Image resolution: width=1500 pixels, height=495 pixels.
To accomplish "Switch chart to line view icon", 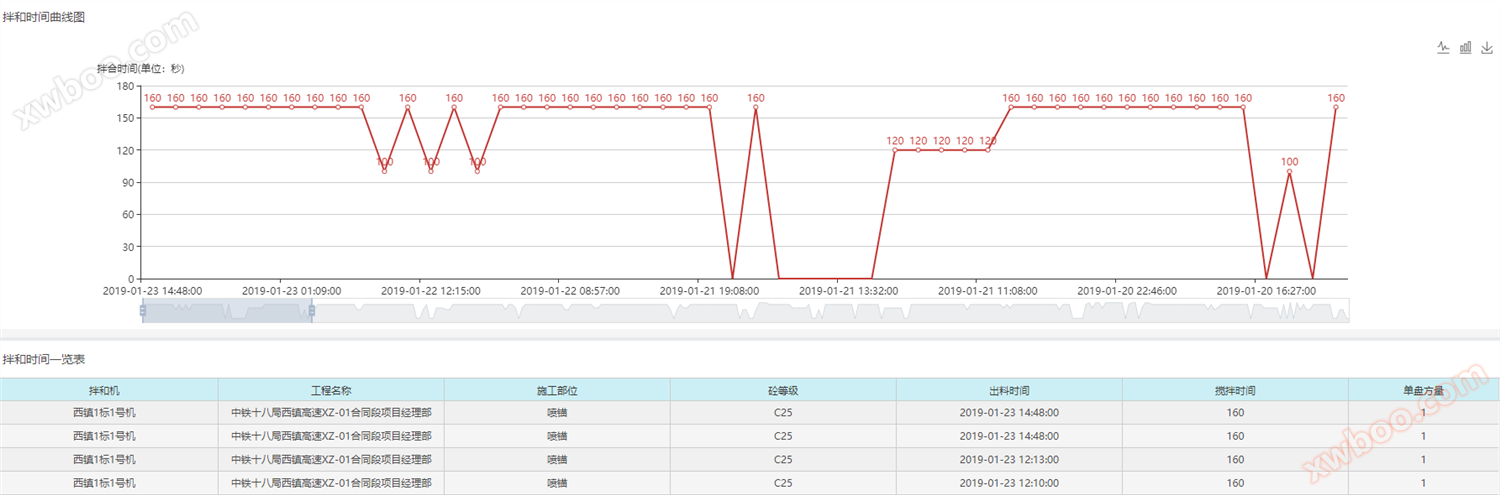I will [1443, 47].
